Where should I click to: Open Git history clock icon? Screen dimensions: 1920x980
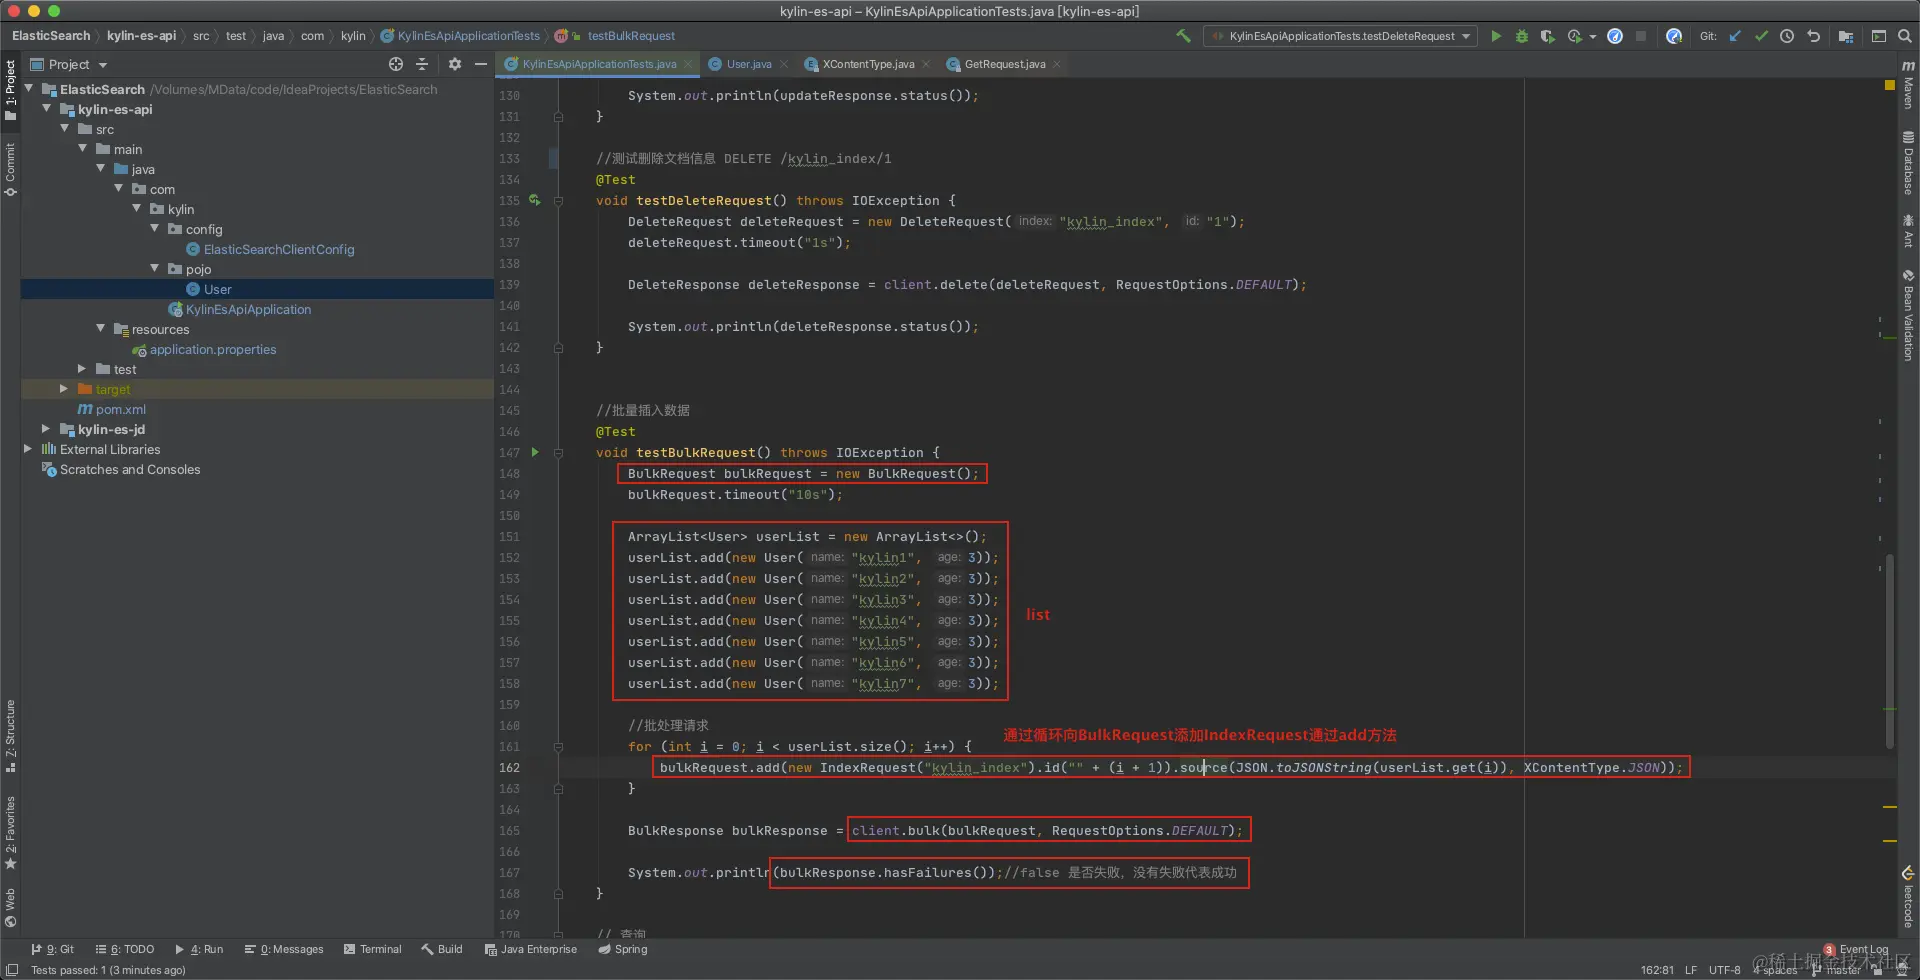point(1787,36)
